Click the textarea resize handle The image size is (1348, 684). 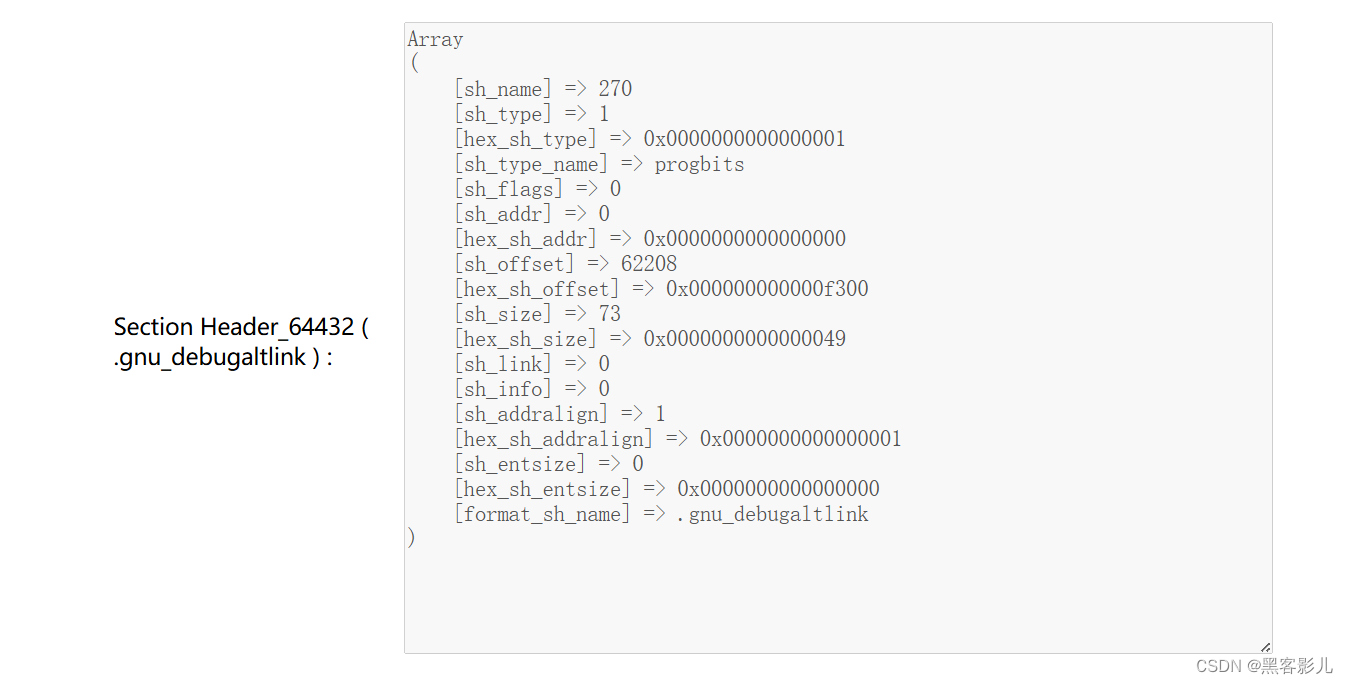tap(1265, 646)
